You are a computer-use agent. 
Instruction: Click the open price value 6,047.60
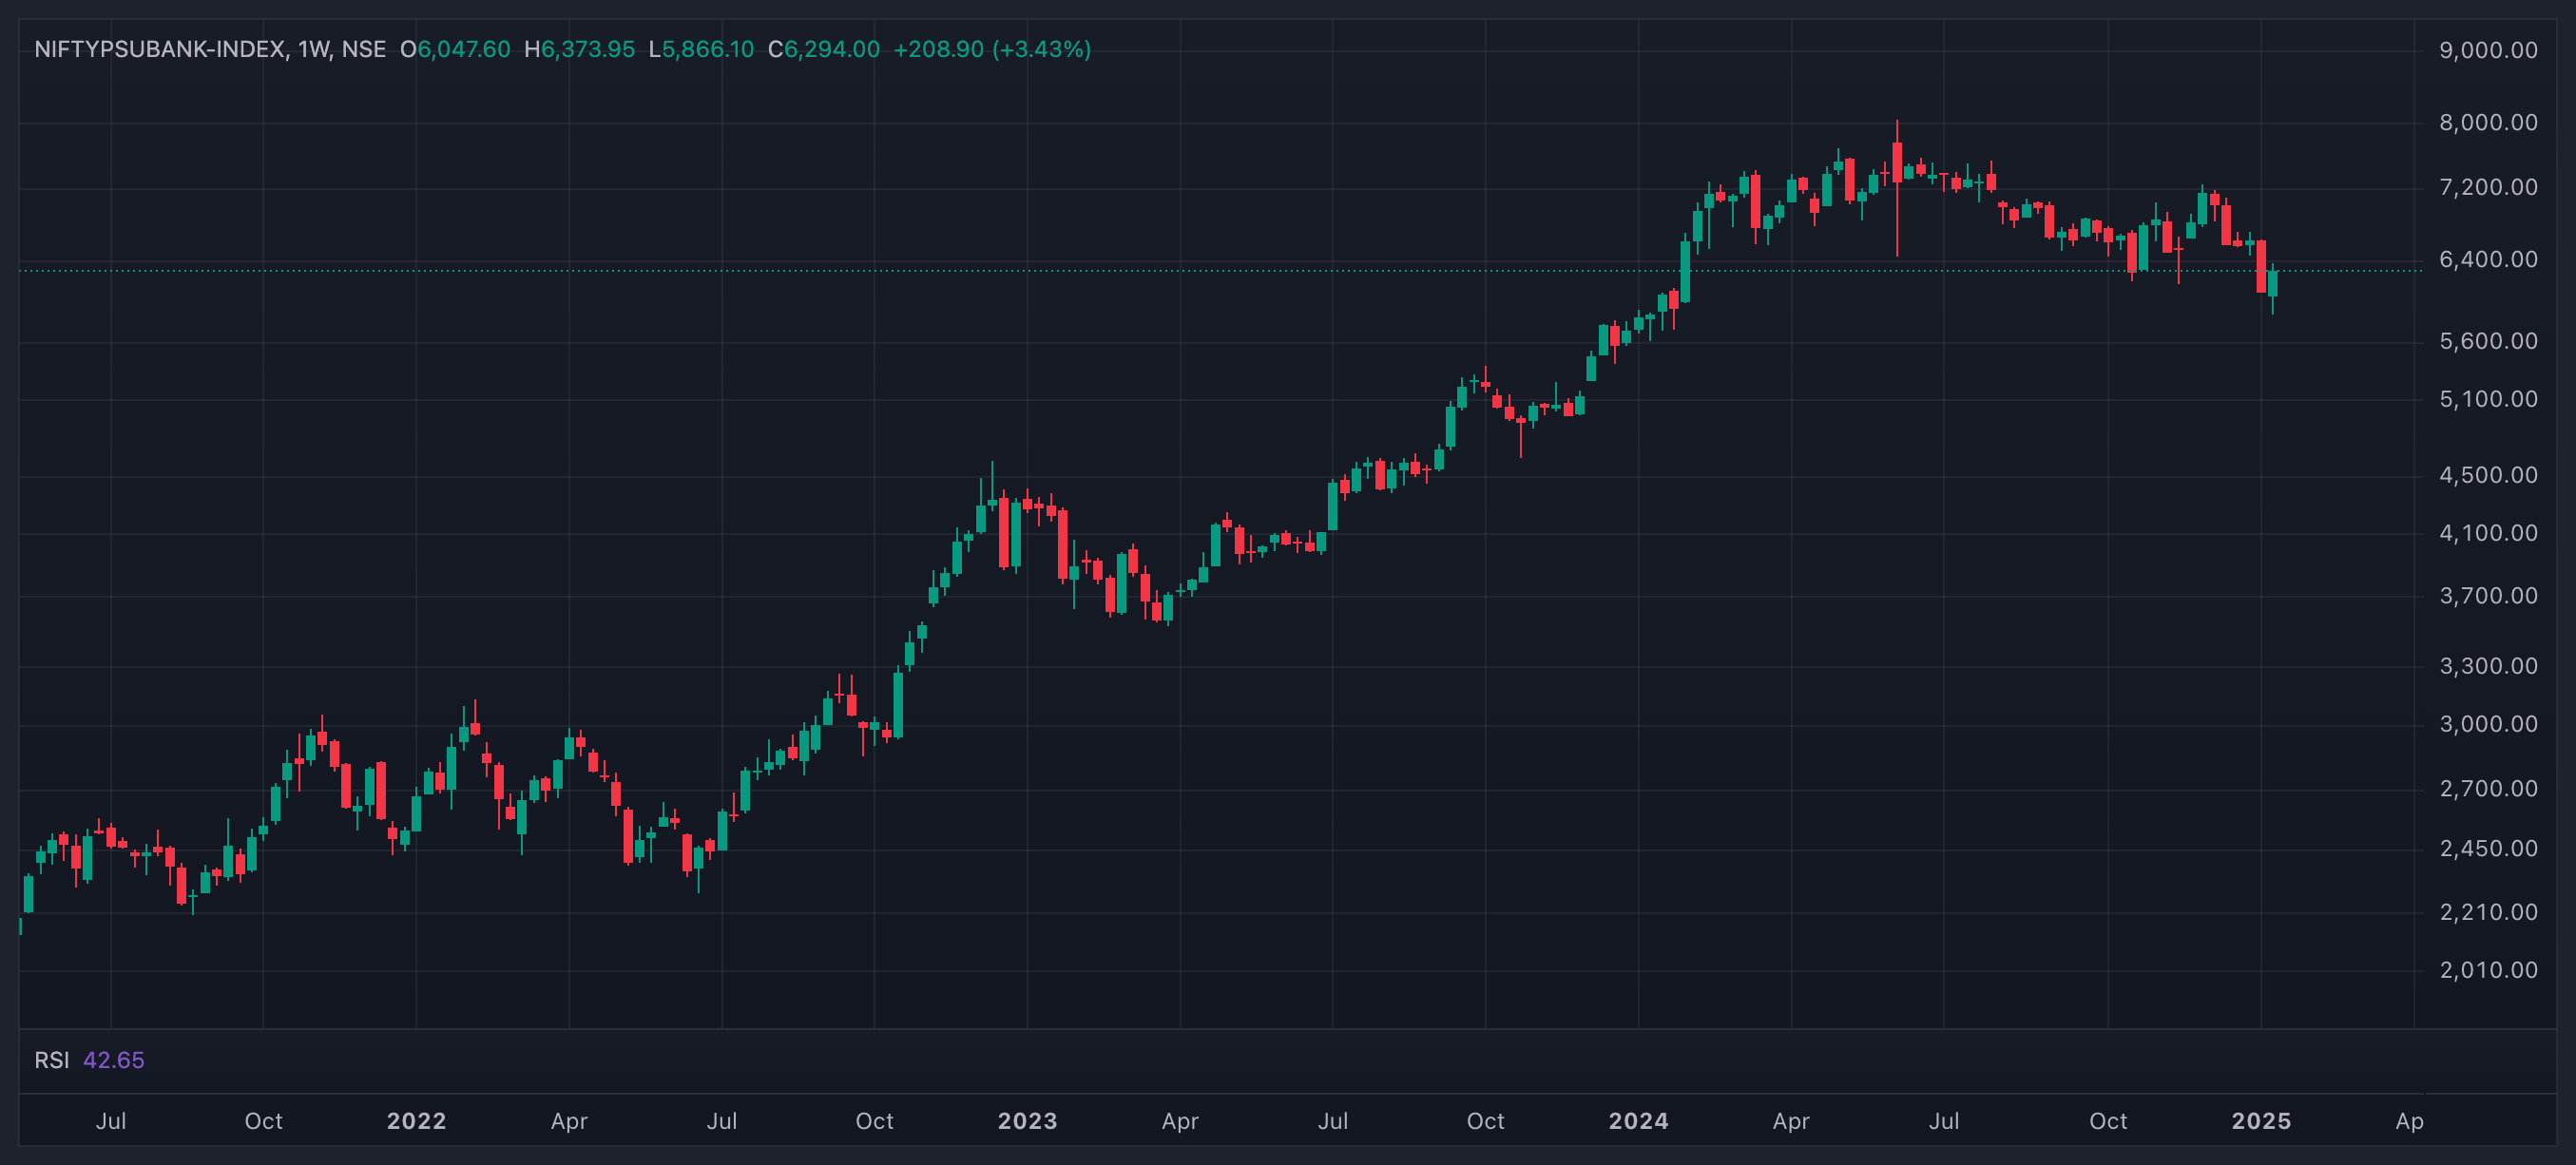(464, 49)
